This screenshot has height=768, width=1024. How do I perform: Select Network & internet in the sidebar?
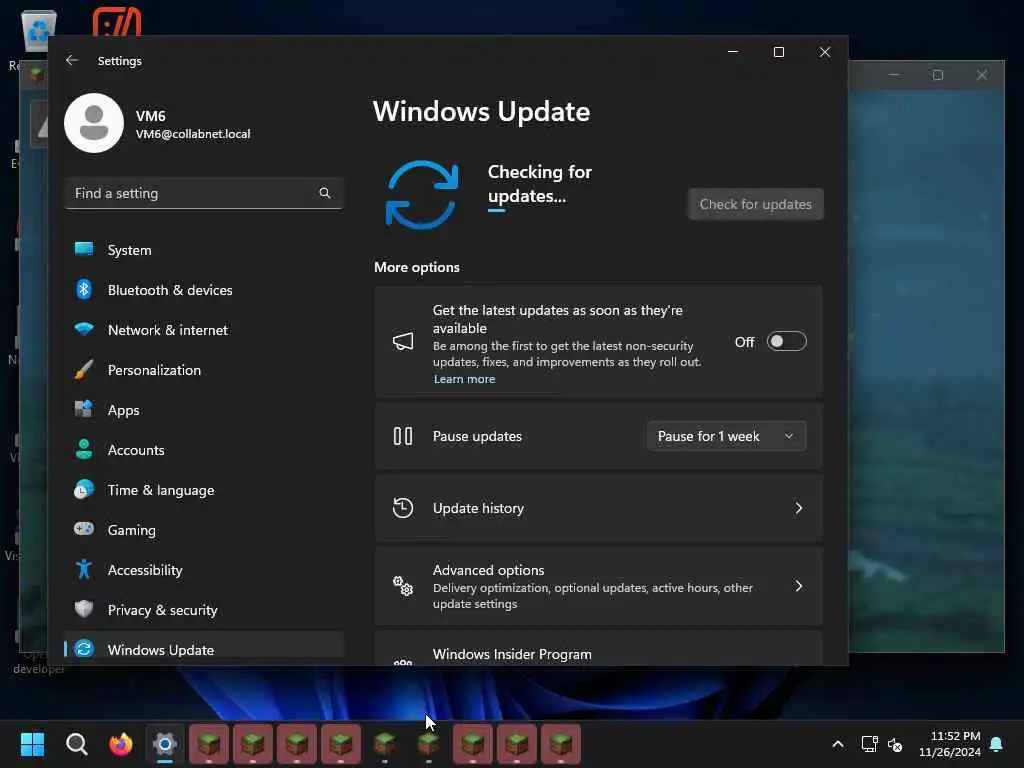point(203,329)
